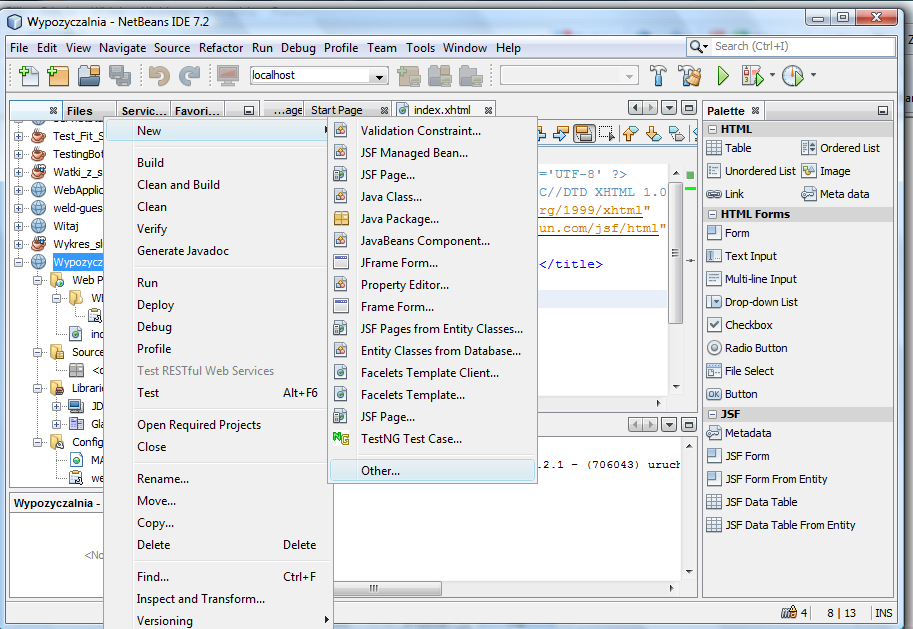Click the notifications icon in status bar
The width and height of the screenshot is (913, 629).
(x=789, y=612)
